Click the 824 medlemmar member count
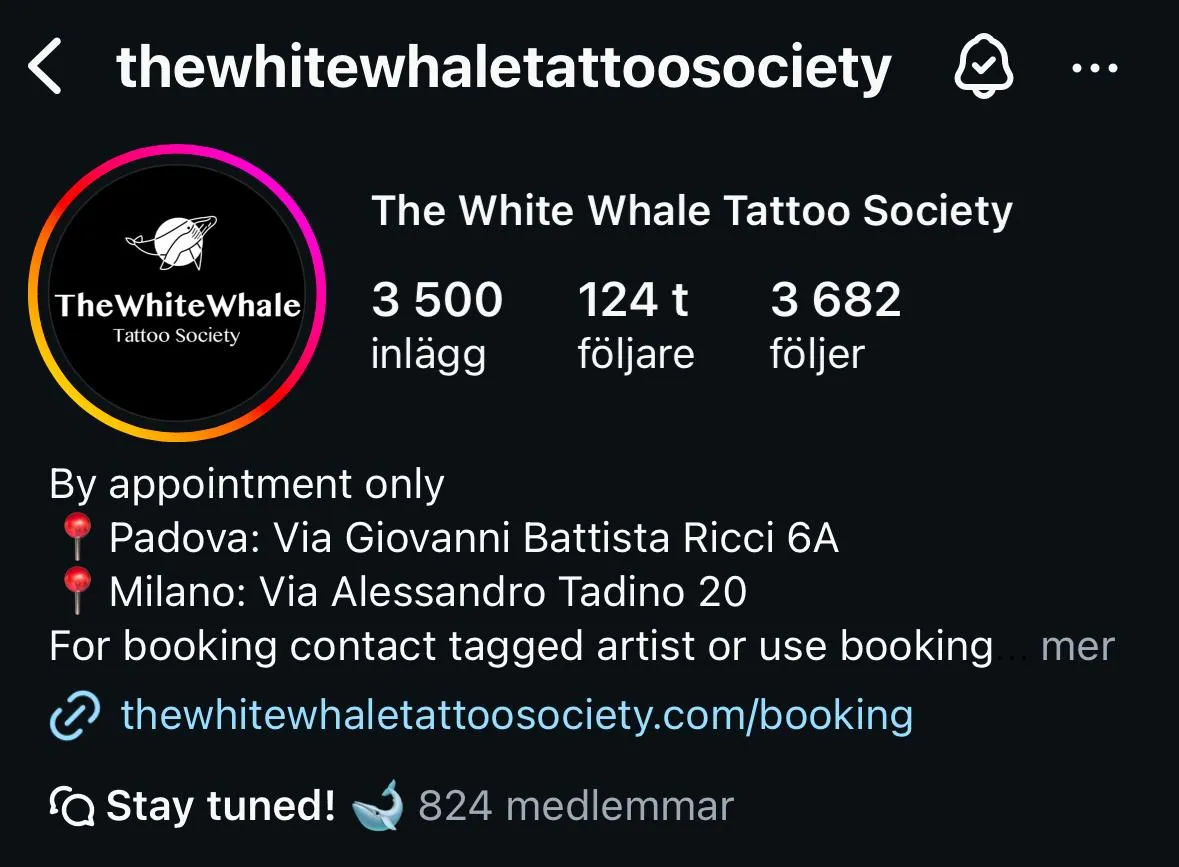The width and height of the screenshot is (1179, 867). click(x=575, y=806)
